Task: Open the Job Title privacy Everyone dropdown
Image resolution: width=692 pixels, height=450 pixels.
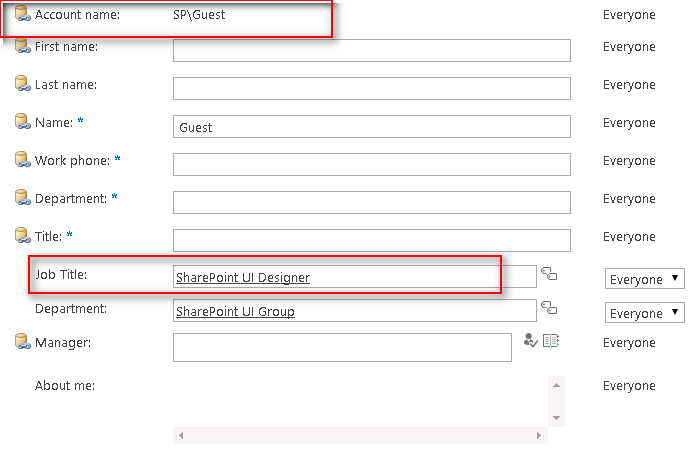Action: tap(645, 279)
